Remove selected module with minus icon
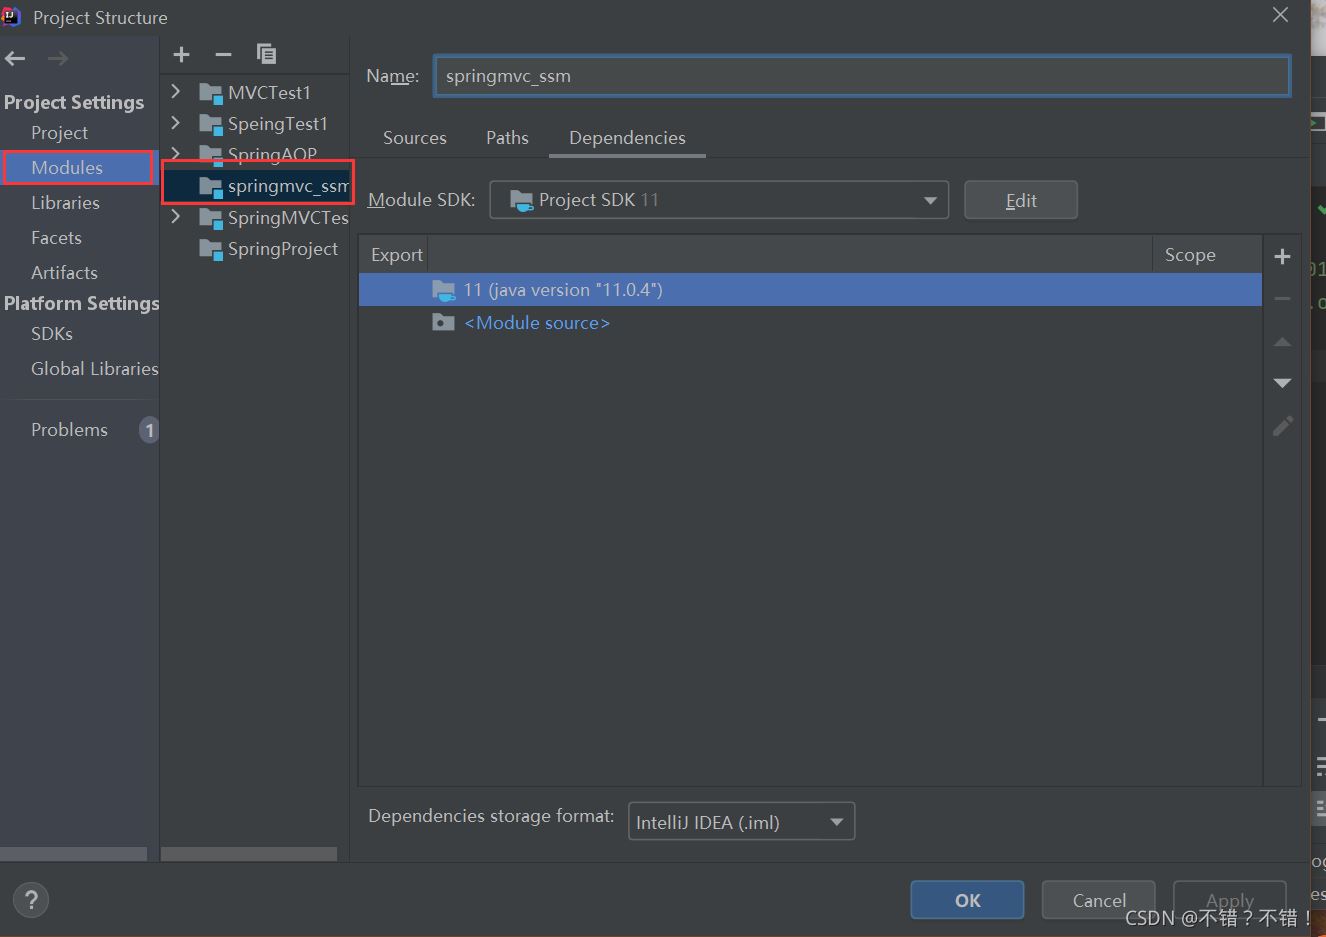The height and width of the screenshot is (937, 1326). (223, 55)
